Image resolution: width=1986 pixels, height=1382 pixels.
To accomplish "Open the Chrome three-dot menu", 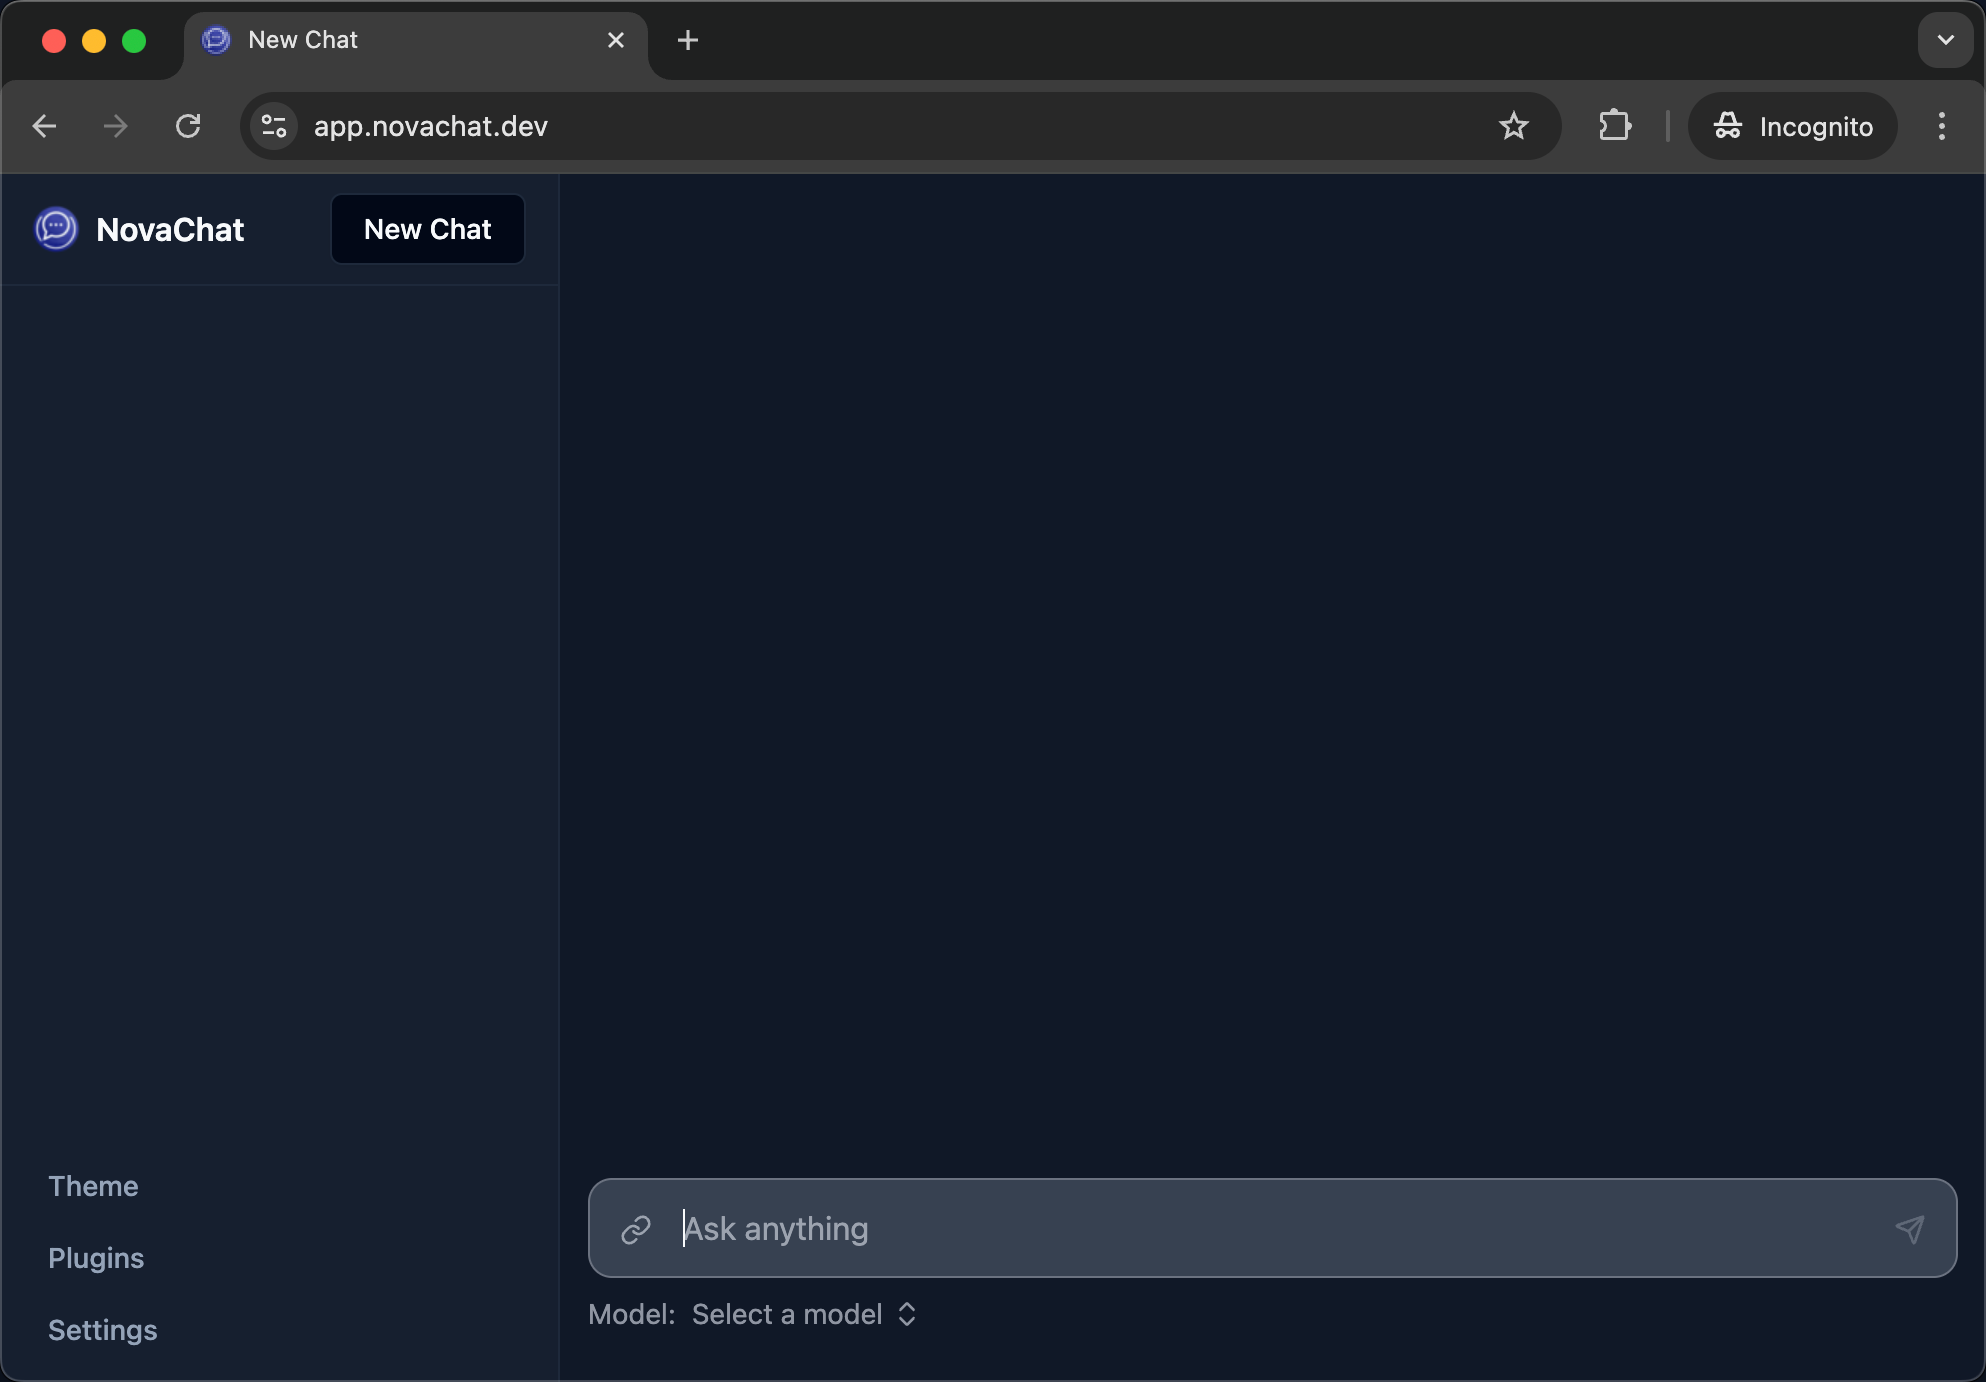I will pos(1941,126).
